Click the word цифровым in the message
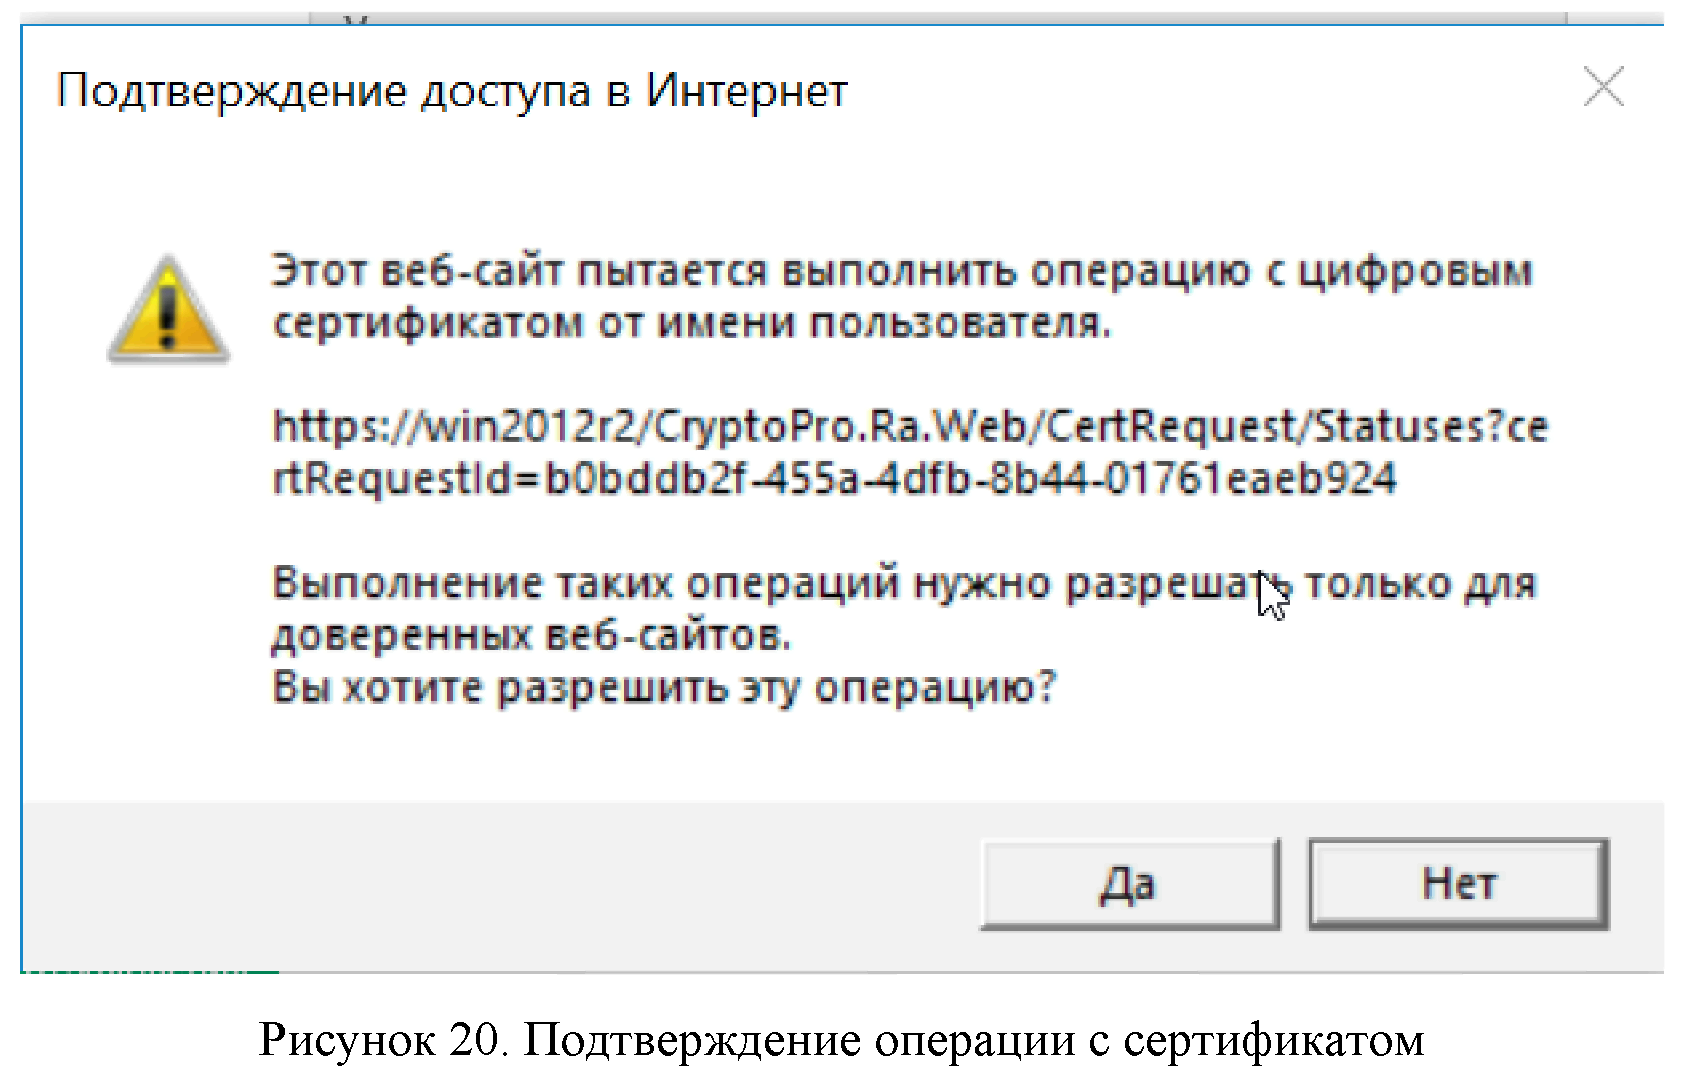 1415,271
